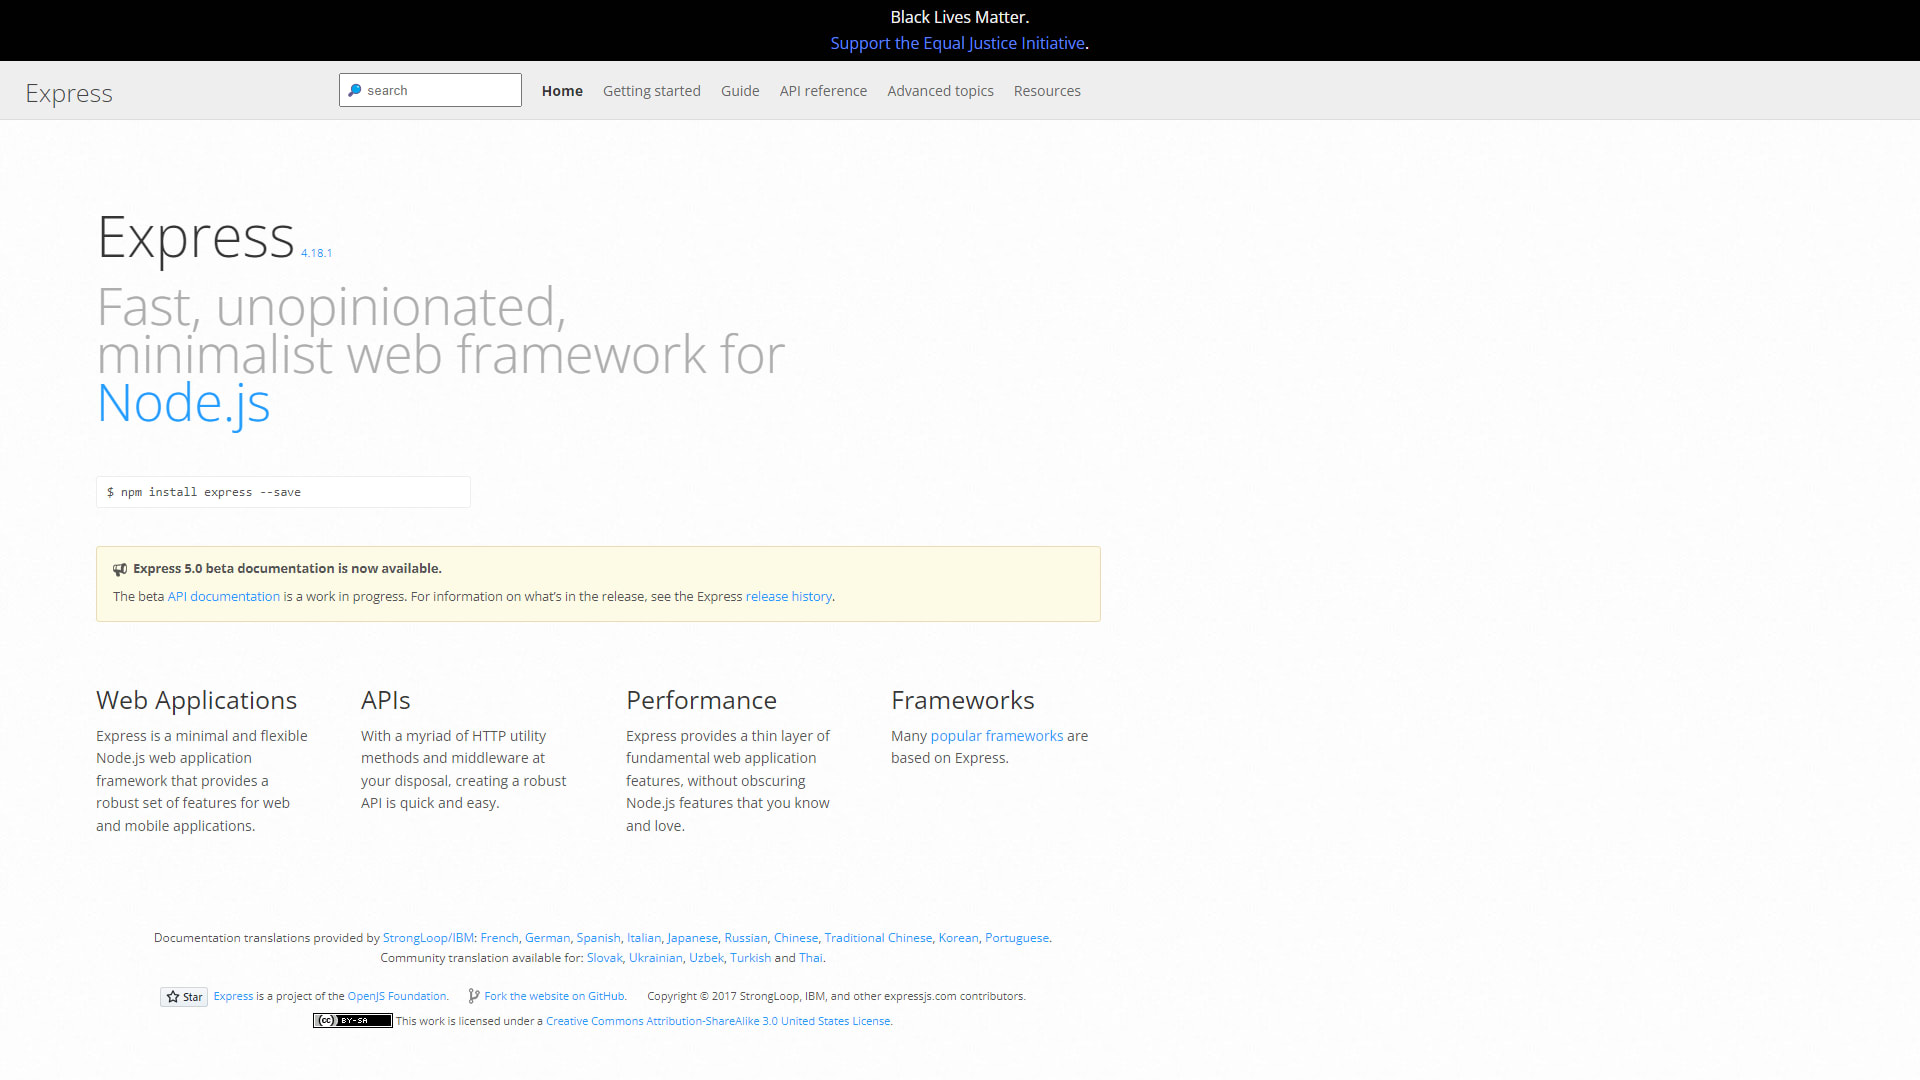Switch to the Guide tab
Viewport: 1920px width, 1080px height.
[739, 90]
